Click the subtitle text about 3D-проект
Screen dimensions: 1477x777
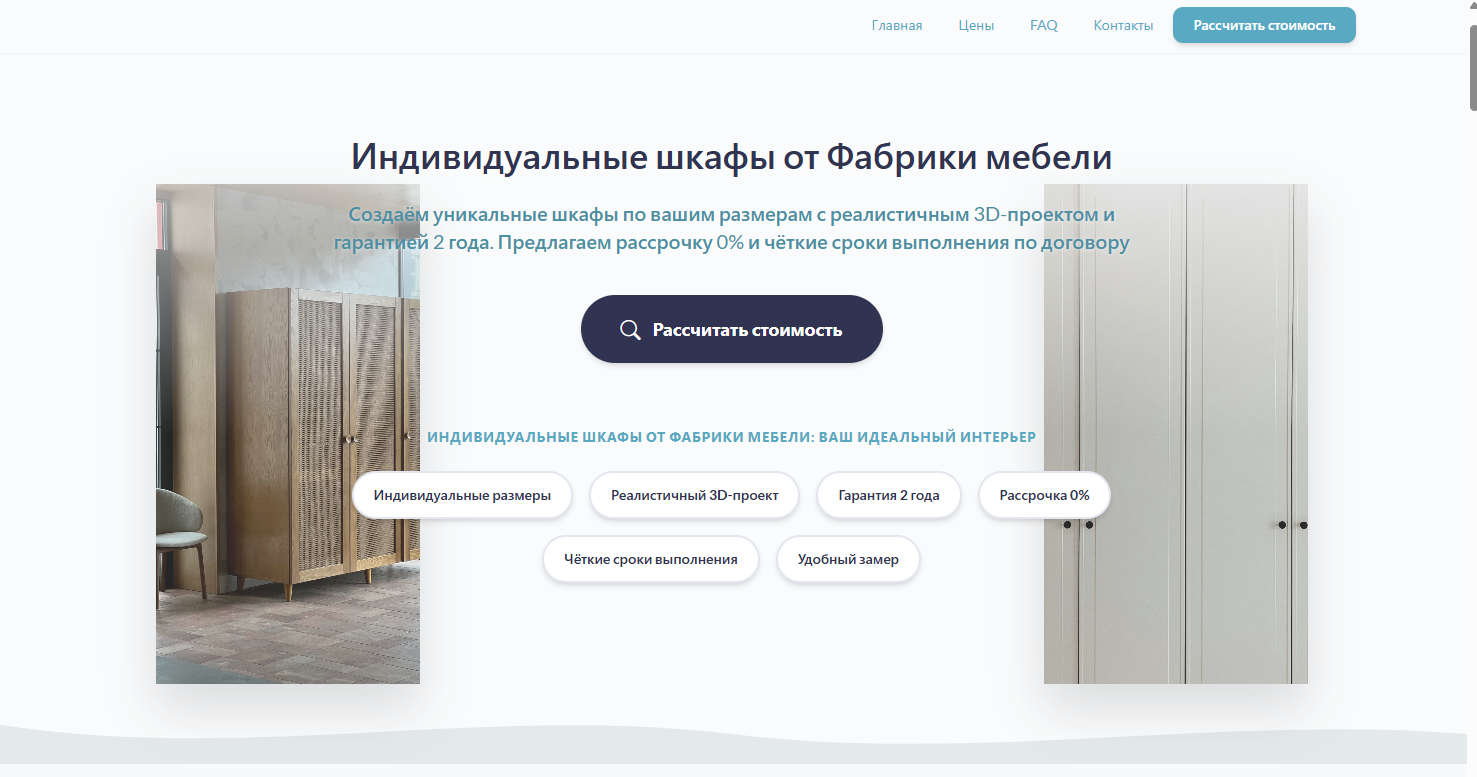731,228
